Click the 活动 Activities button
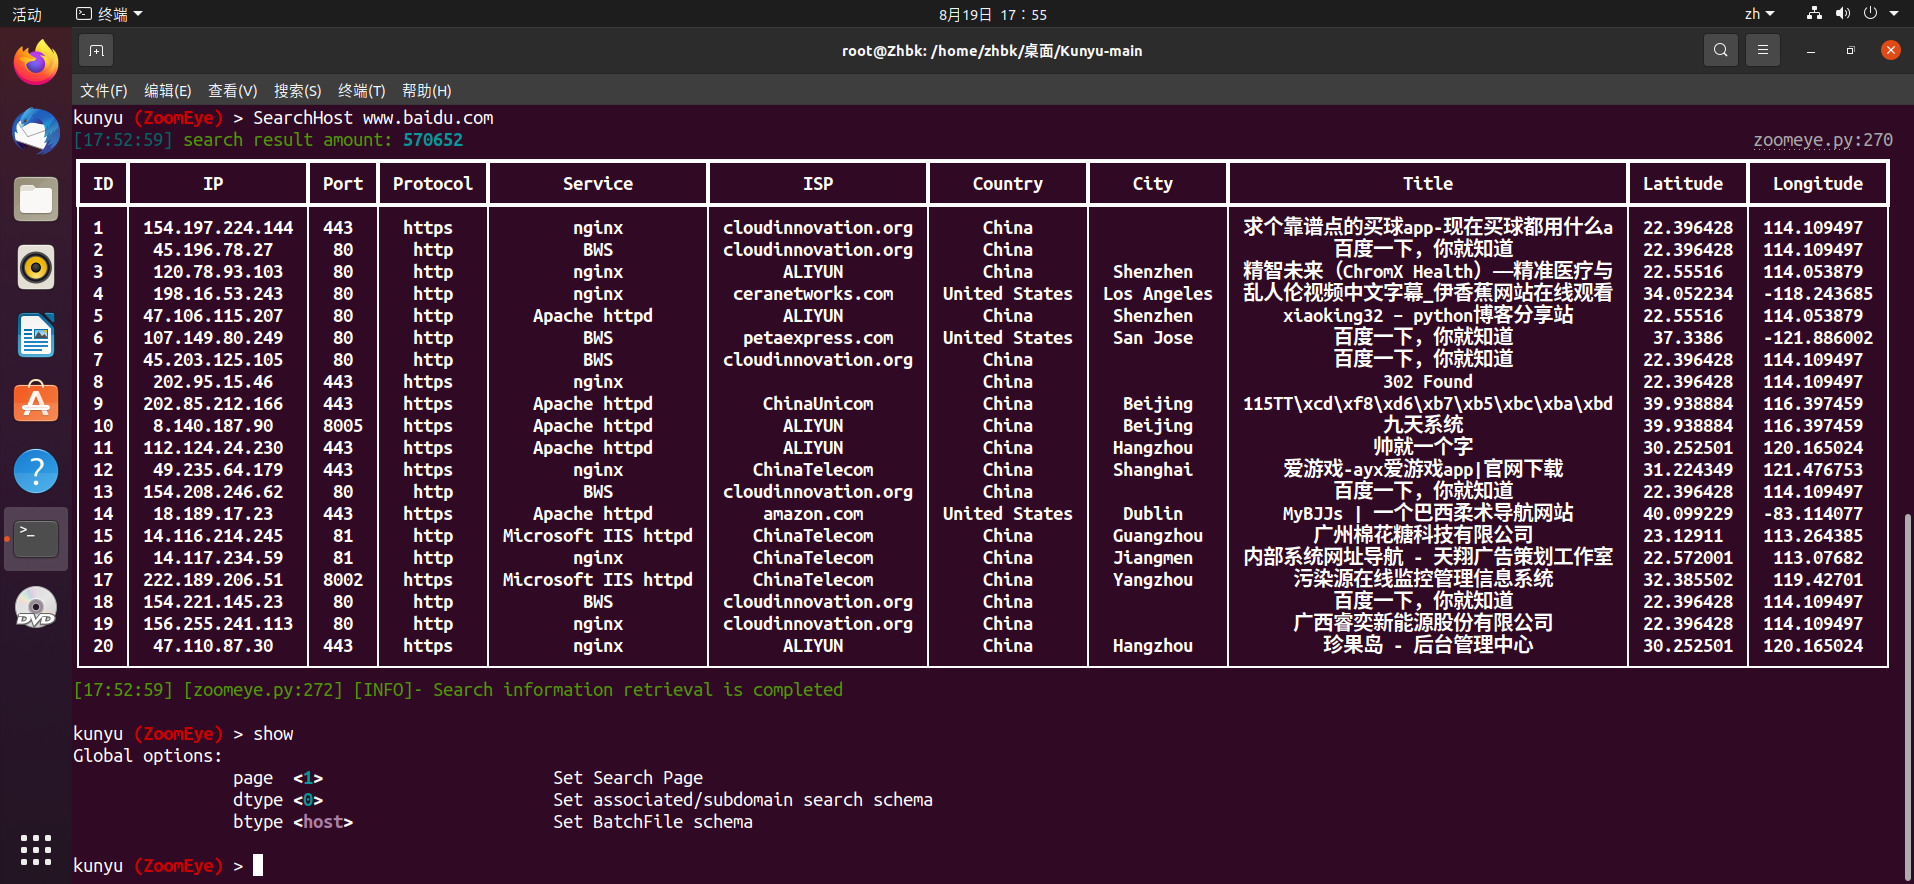This screenshot has width=1914, height=884. [27, 14]
